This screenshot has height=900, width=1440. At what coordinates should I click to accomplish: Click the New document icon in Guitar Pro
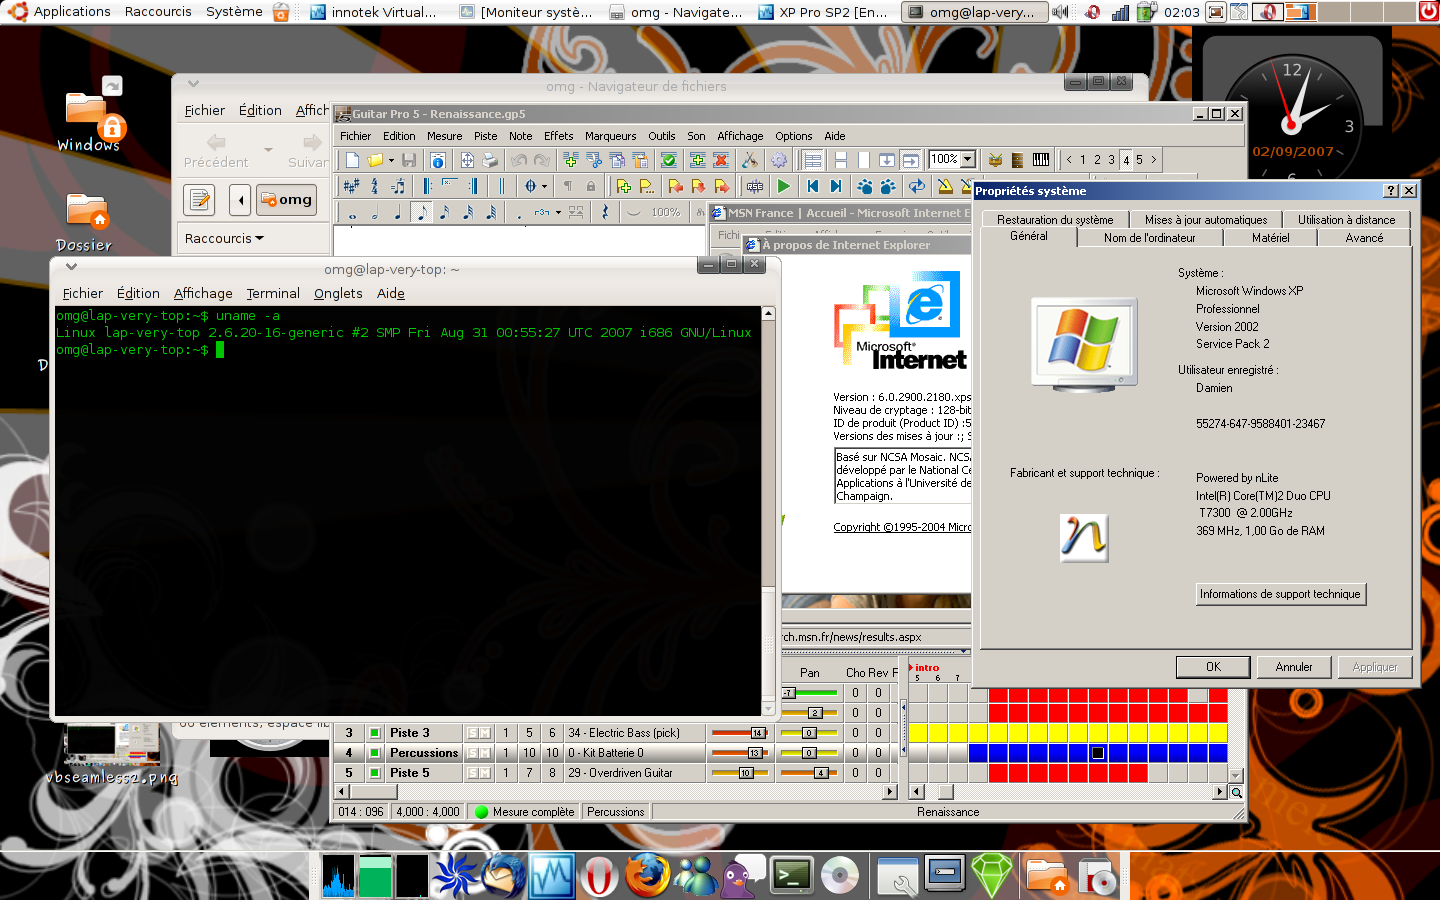point(352,160)
